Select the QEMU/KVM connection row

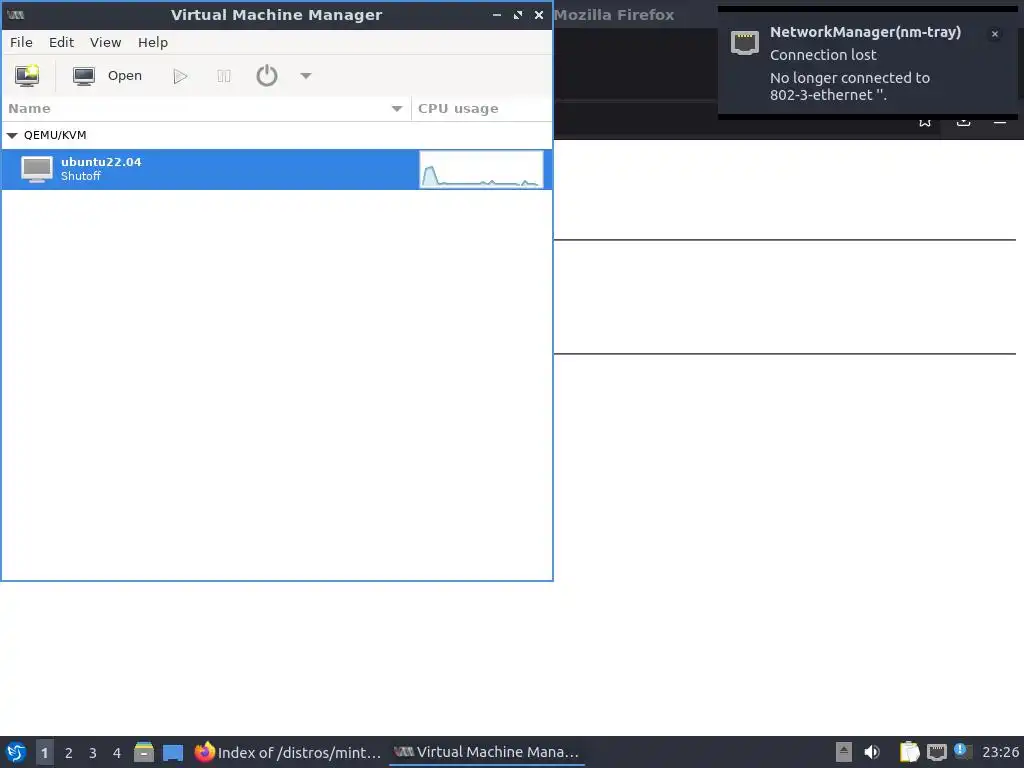click(x=277, y=135)
